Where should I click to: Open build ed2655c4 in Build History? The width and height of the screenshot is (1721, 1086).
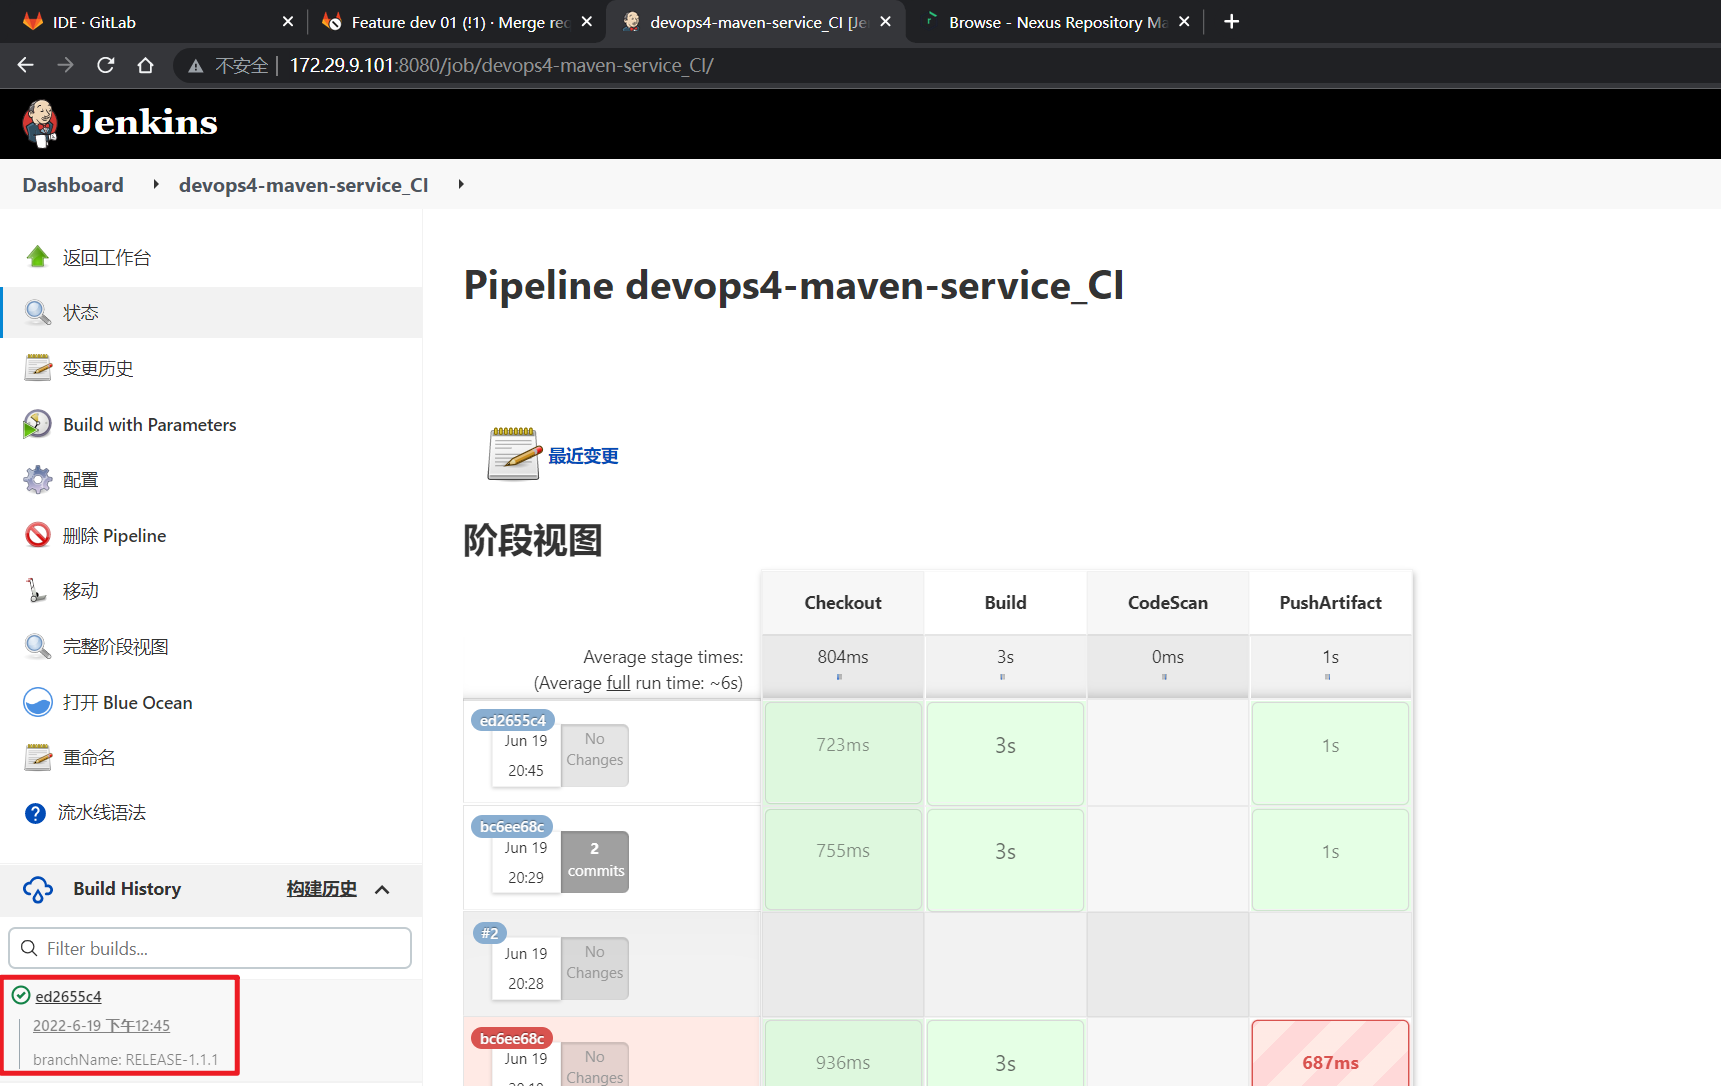tap(68, 996)
